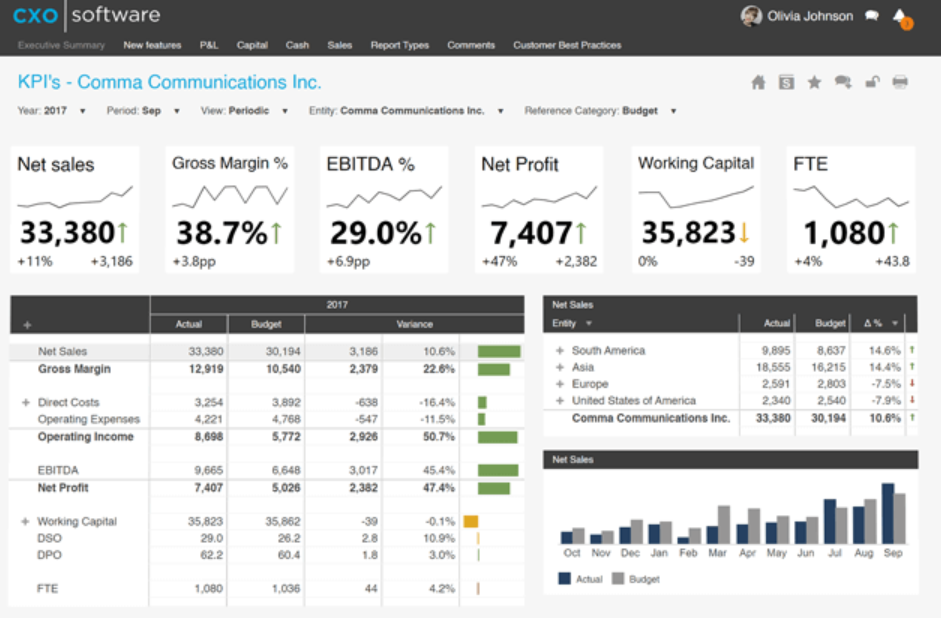The width and height of the screenshot is (941, 618).
Task: Select the Operating Income row label
Action: [x=85, y=437]
